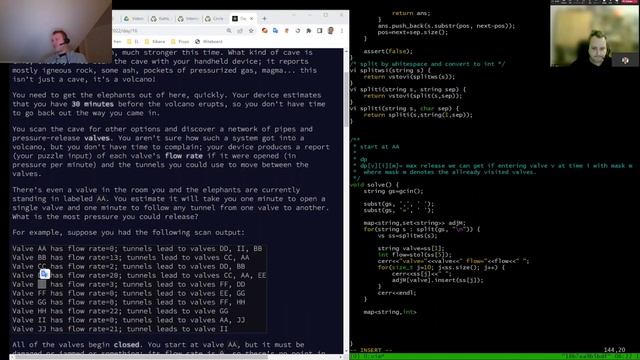
Task: Click the 'cerr<<endl;' line in editor
Action: click(x=397, y=293)
